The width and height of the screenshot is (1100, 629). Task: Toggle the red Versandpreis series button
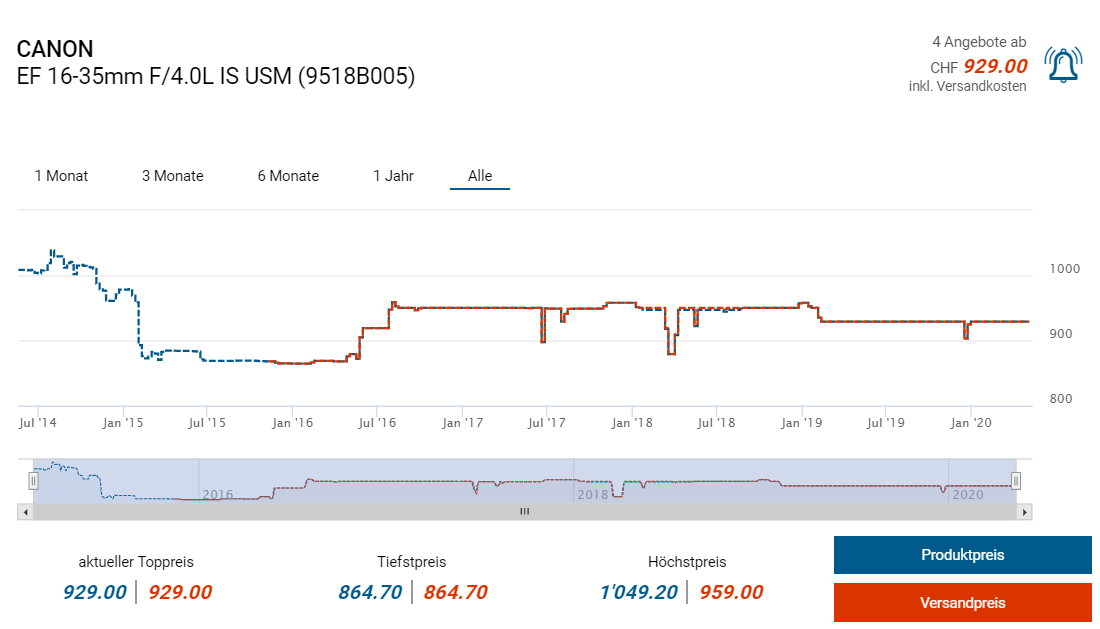pyautogui.click(x=962, y=603)
